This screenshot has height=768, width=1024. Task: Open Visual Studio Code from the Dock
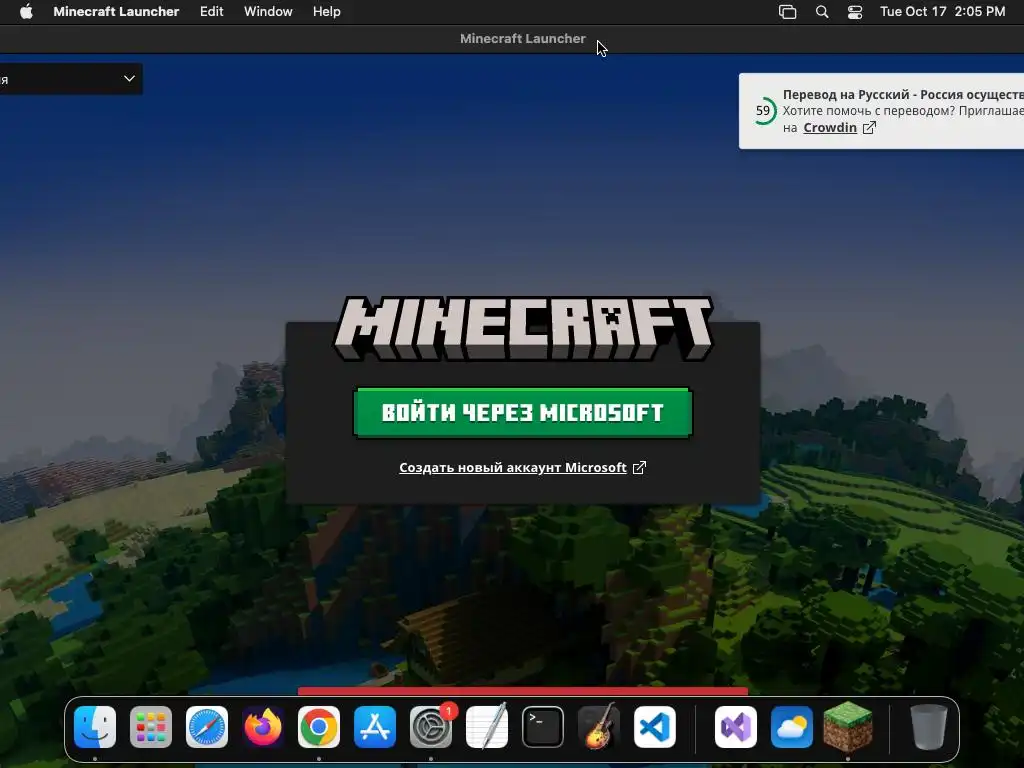(x=655, y=727)
